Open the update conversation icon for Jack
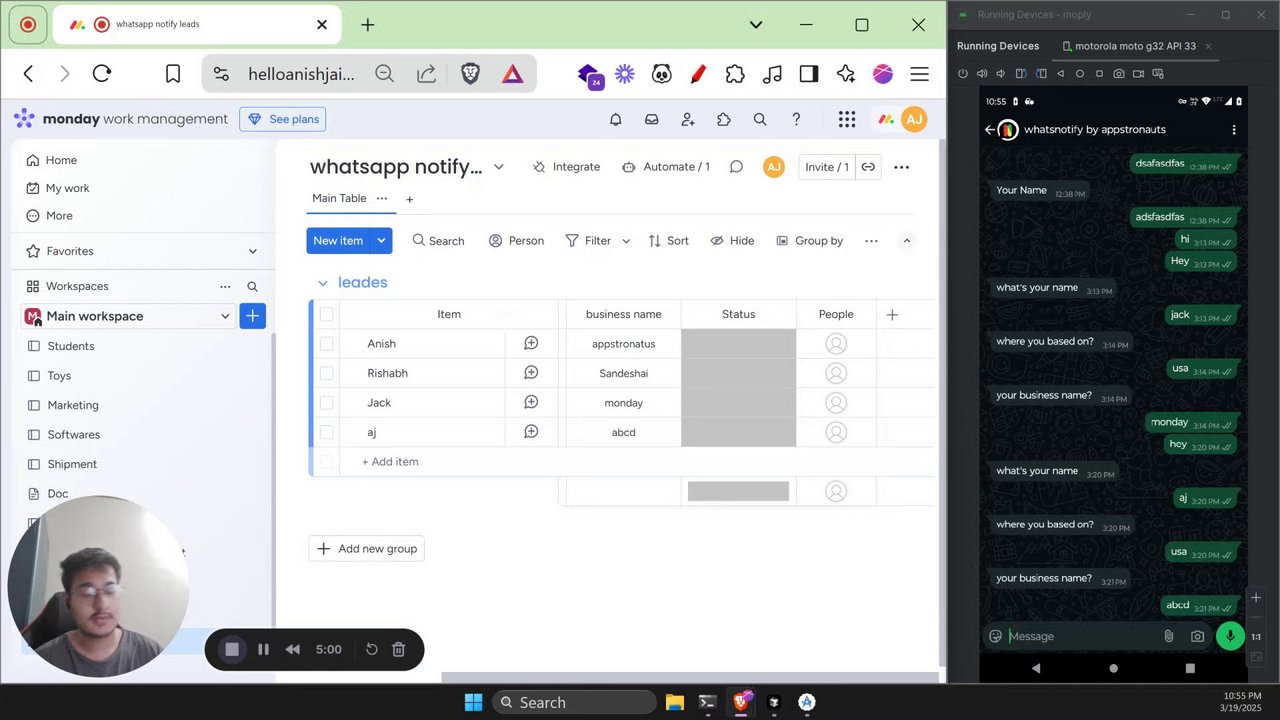 tap(531, 402)
